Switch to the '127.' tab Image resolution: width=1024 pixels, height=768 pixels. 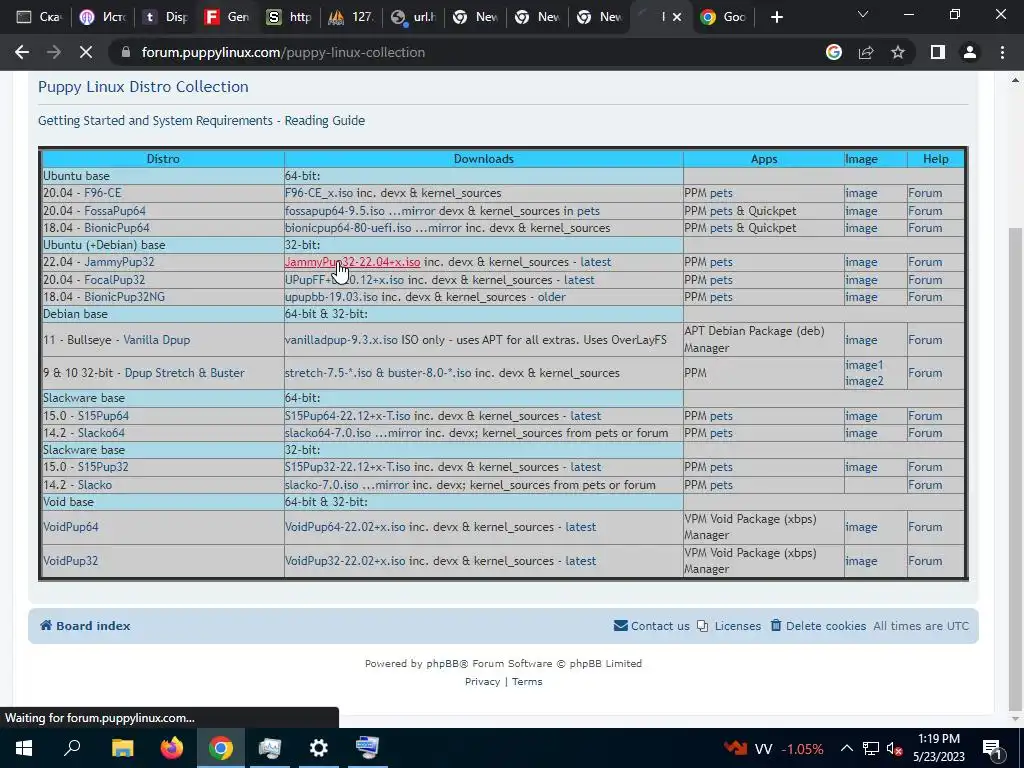pyautogui.click(x=351, y=17)
